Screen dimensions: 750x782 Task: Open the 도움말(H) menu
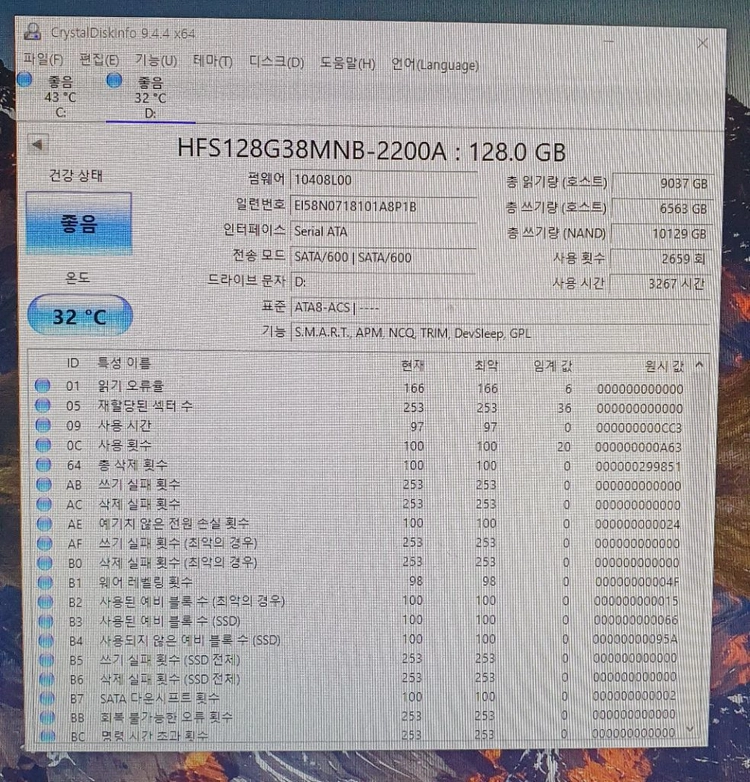[347, 63]
